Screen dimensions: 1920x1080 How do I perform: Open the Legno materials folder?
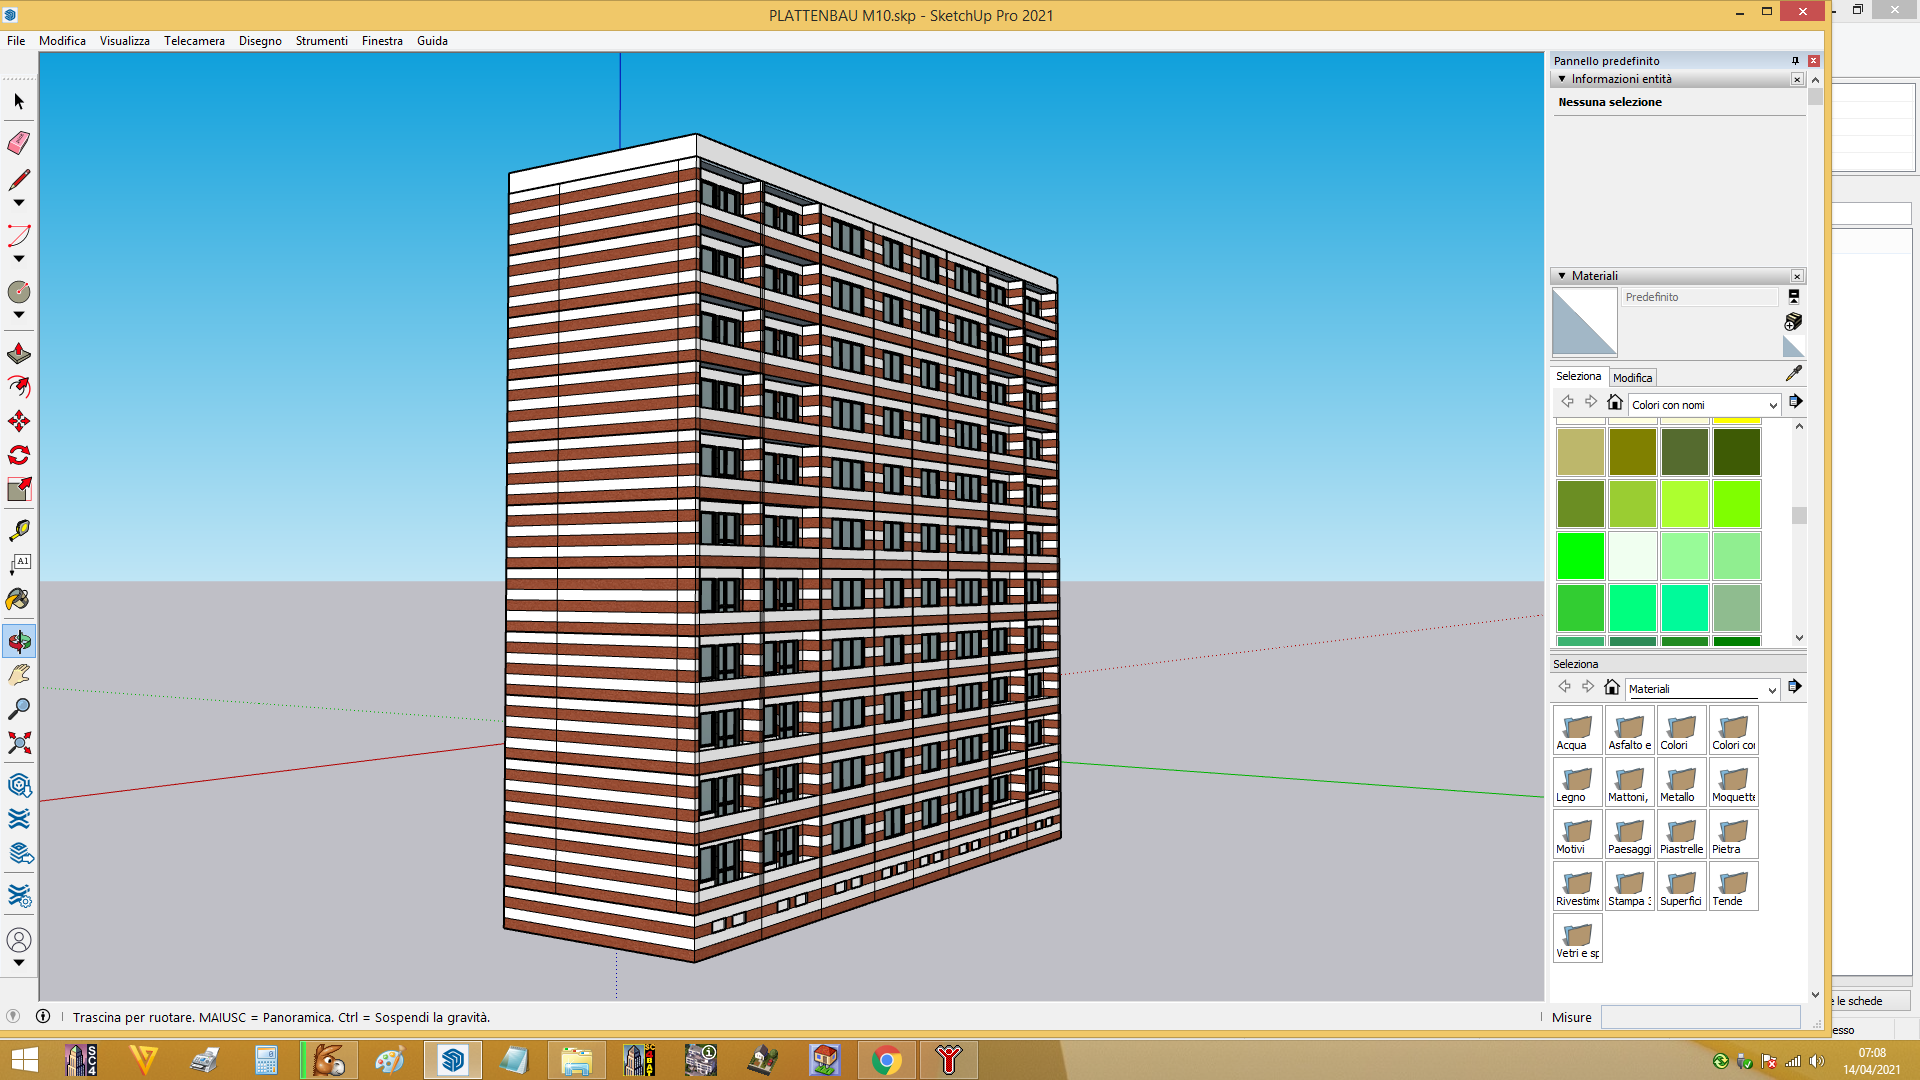1578,782
